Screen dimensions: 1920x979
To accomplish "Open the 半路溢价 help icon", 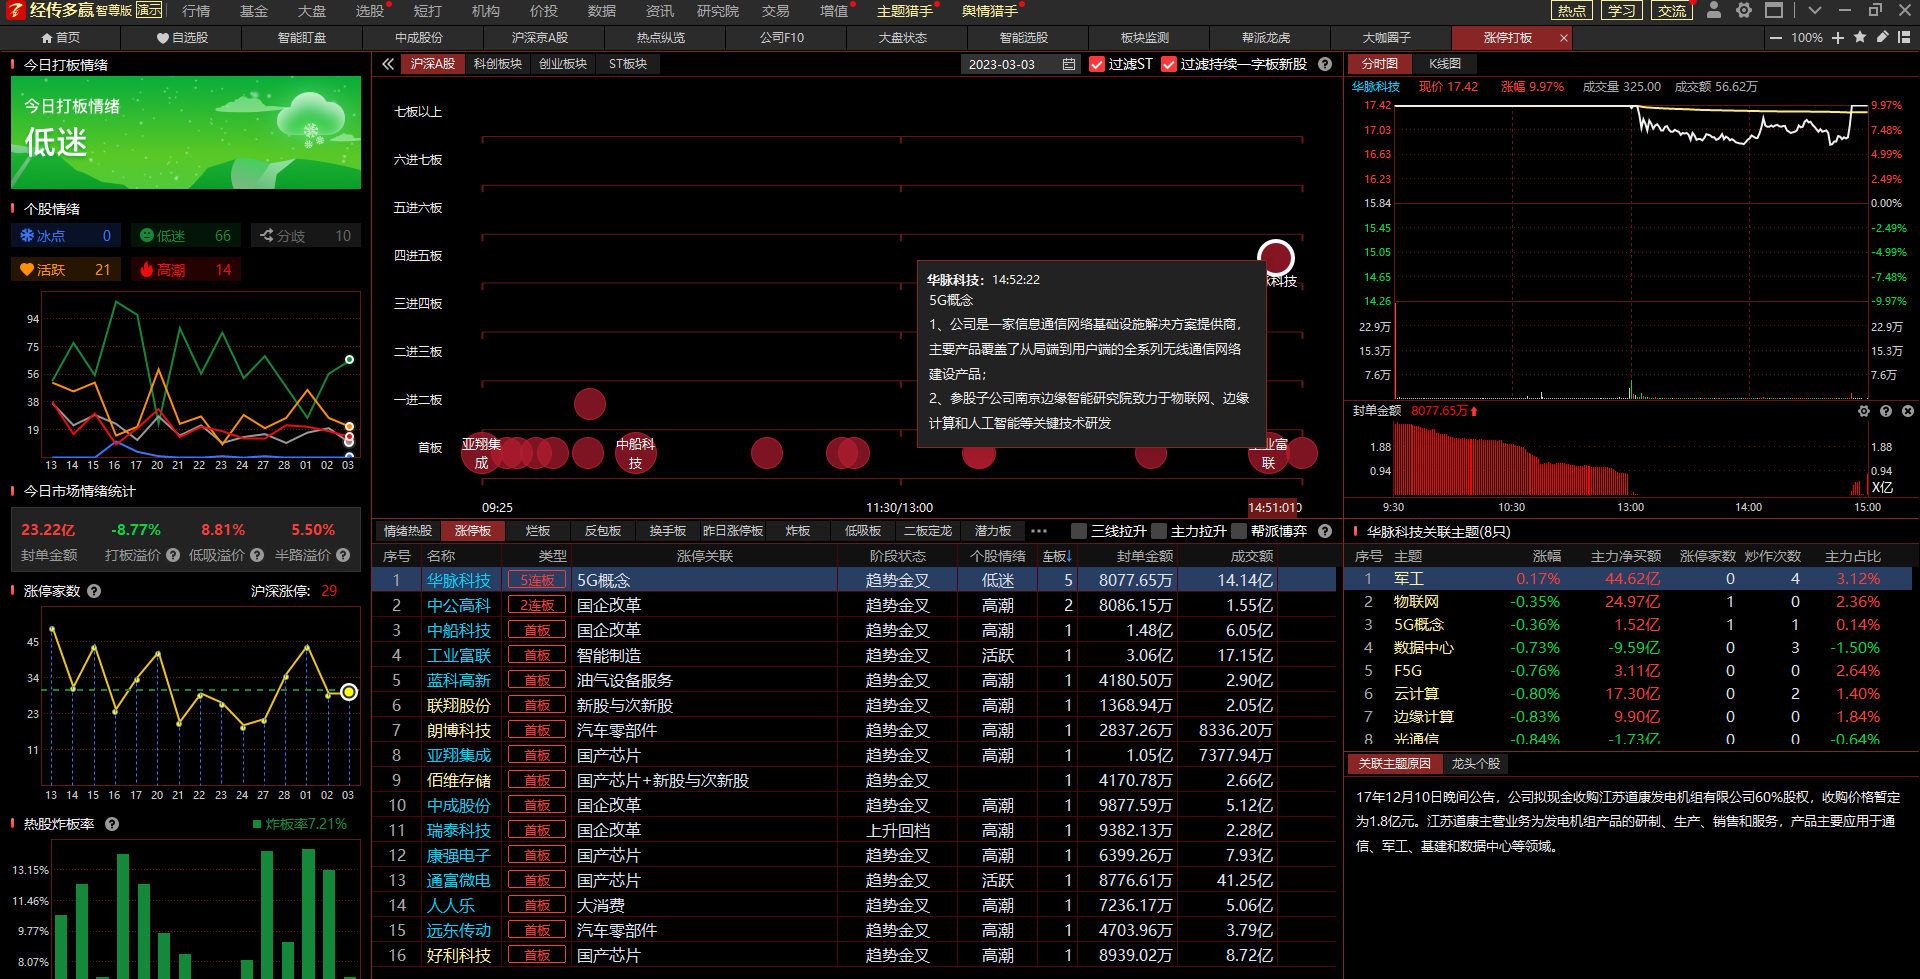I will point(343,555).
